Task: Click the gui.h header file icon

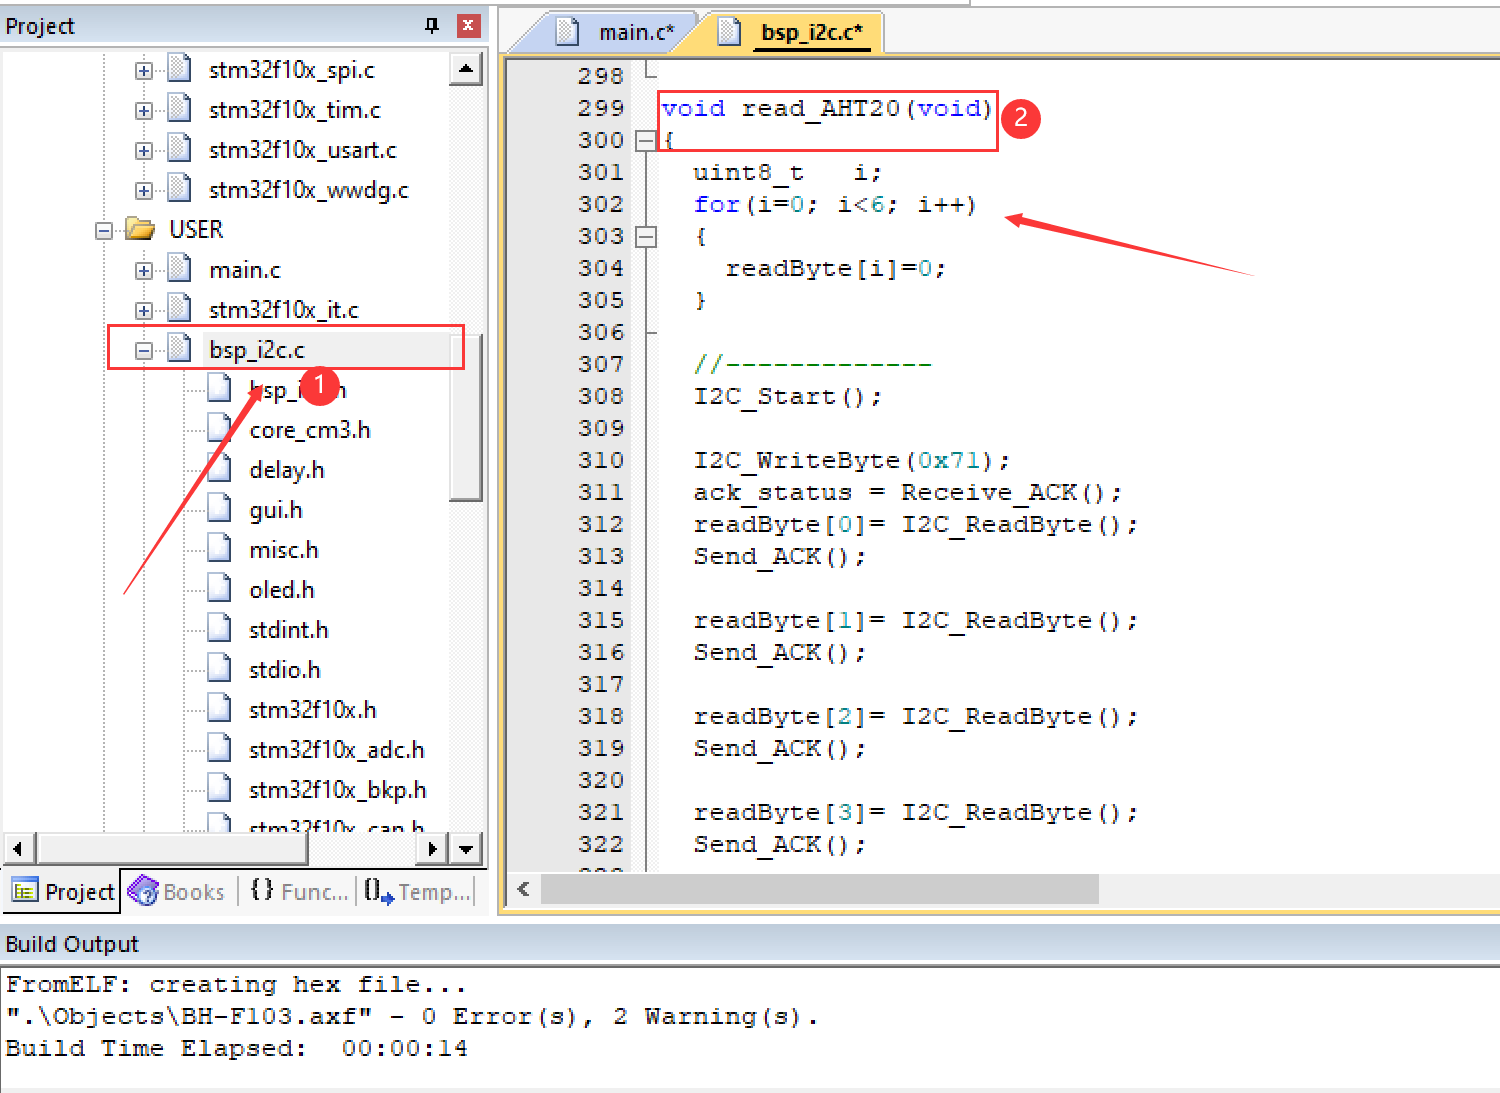Action: click(x=220, y=508)
